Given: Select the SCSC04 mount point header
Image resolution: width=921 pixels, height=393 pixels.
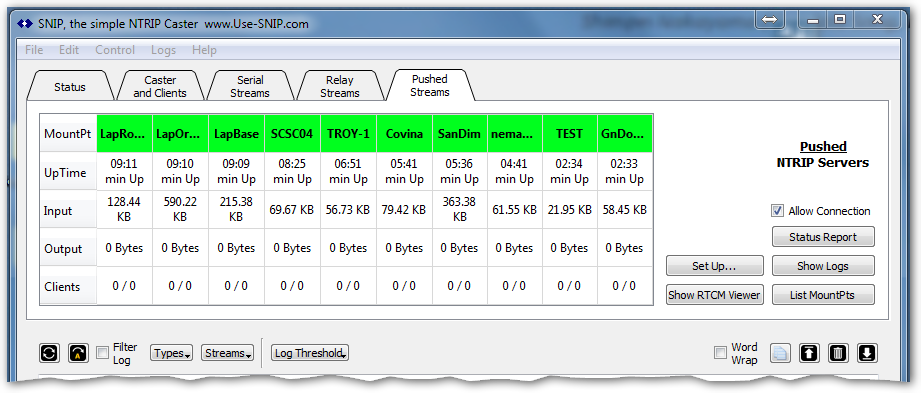Looking at the screenshot, I should pos(293,134).
